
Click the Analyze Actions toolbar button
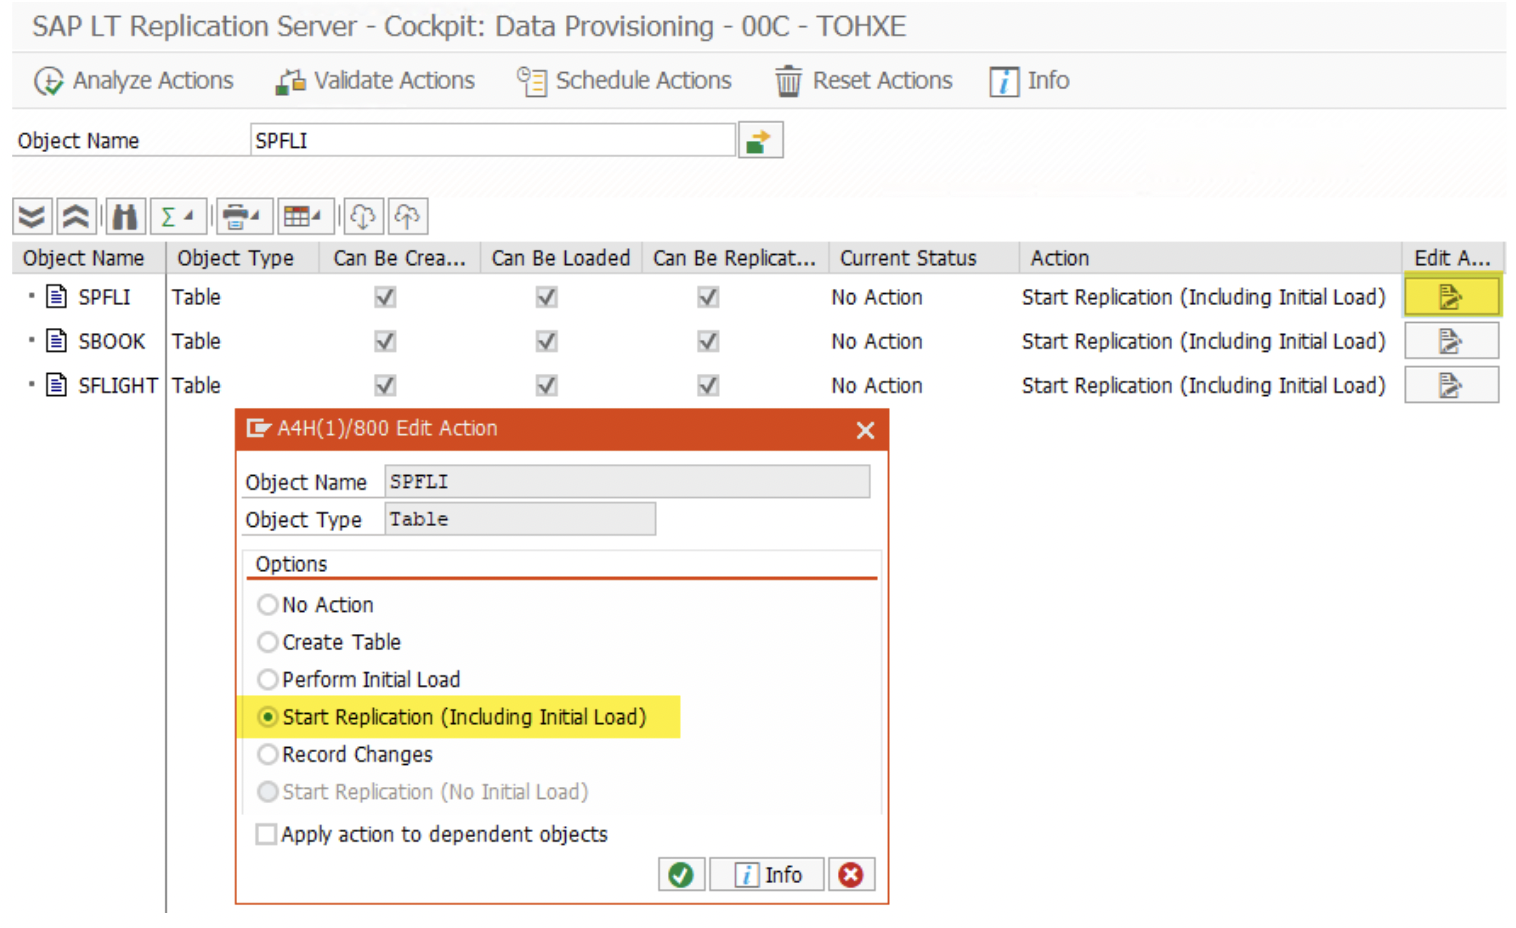coord(134,81)
